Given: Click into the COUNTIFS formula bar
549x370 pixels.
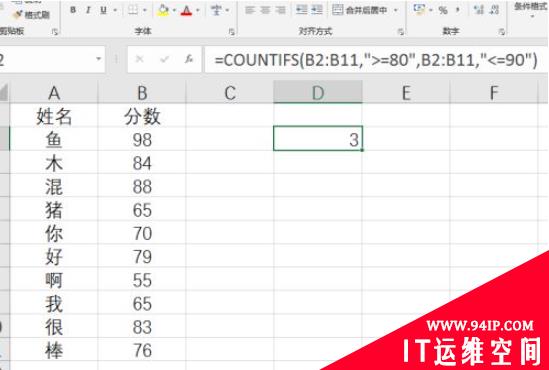Looking at the screenshot, I should point(377,60).
